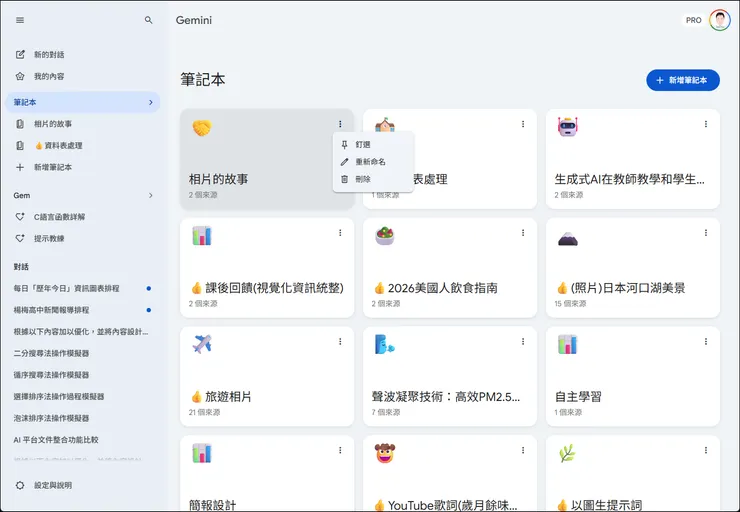Image resolution: width=740 pixels, height=512 pixels.
Task: Open the 生成式AI在教師教學 notebook card
Action: 633,159
